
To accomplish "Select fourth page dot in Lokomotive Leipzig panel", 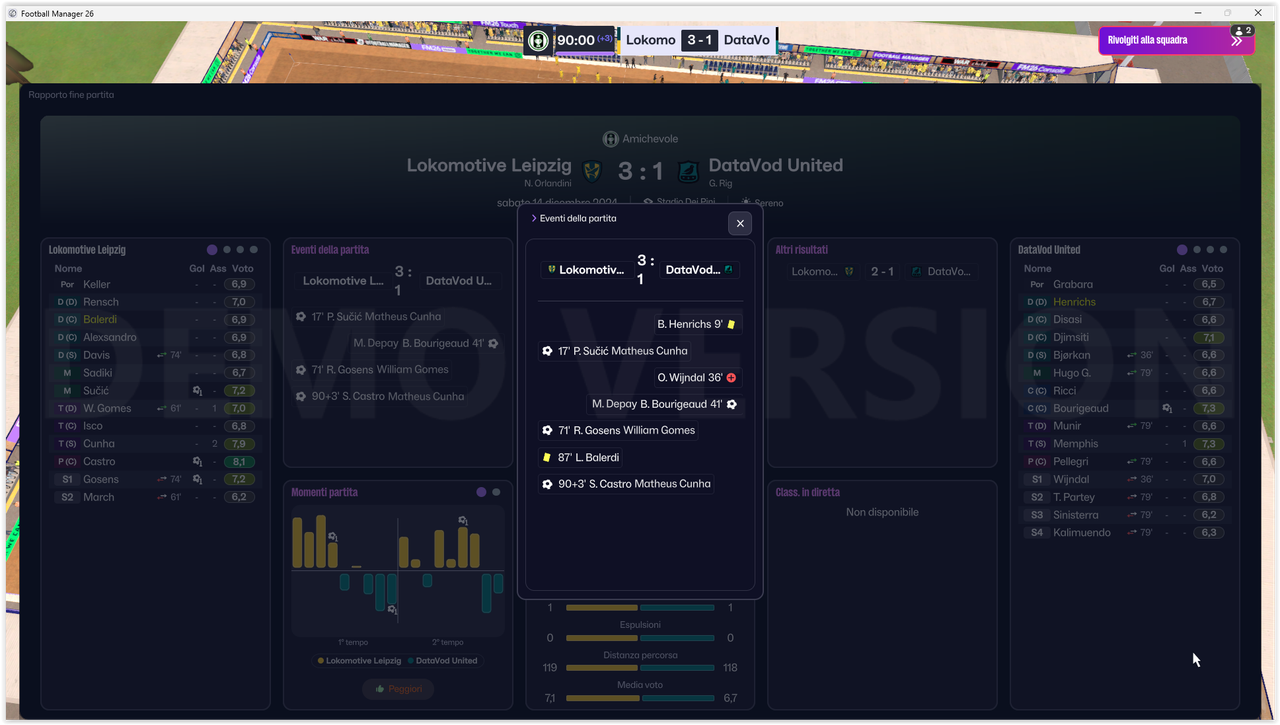I will (254, 250).
